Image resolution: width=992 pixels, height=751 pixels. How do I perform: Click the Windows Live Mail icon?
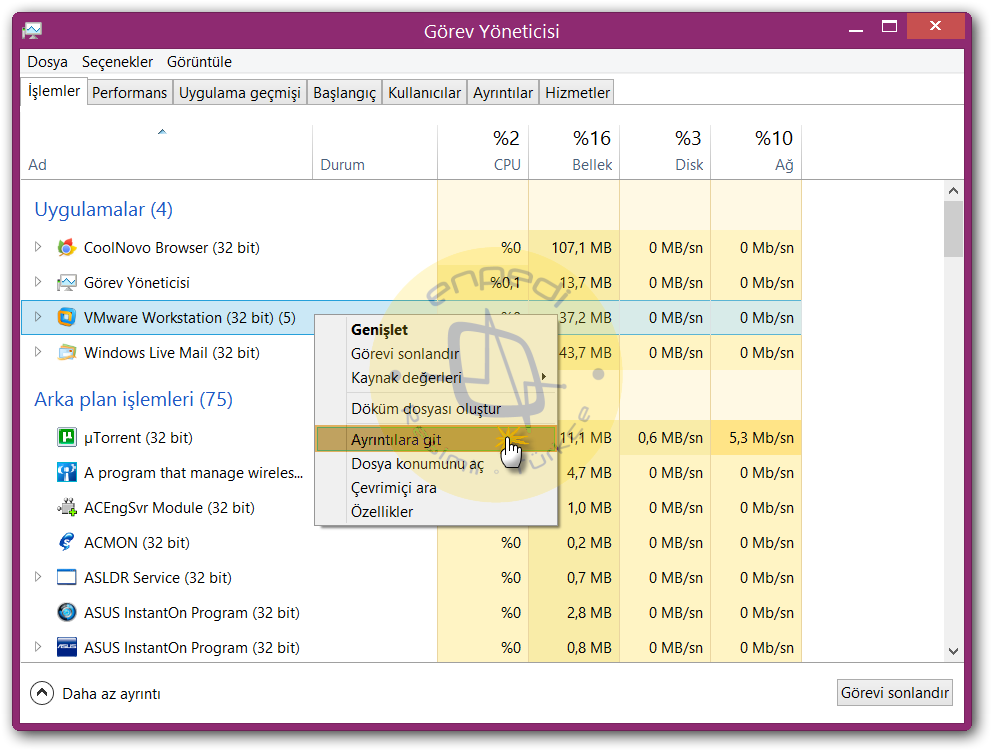click(66, 352)
